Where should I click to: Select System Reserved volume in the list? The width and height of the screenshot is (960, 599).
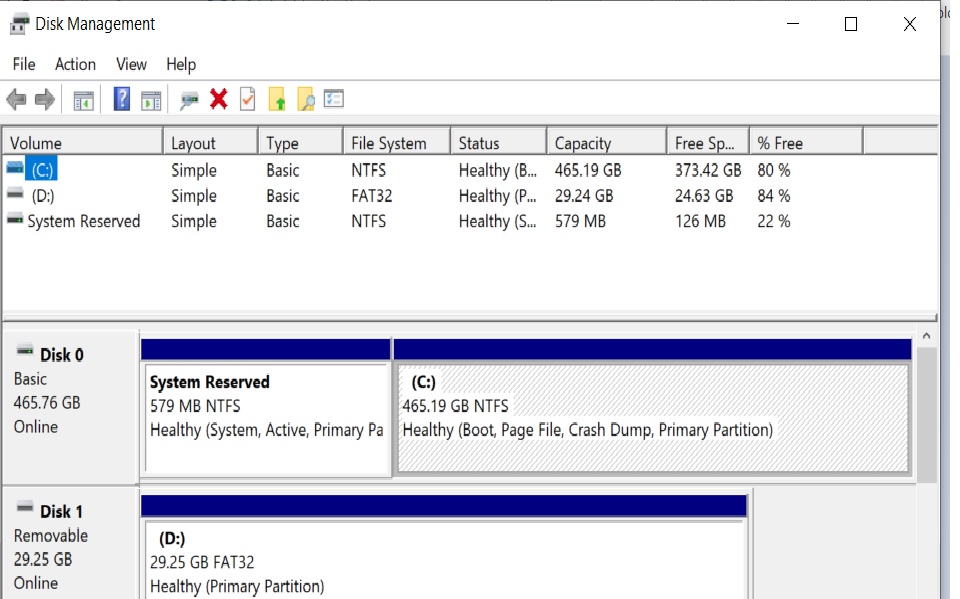(83, 221)
